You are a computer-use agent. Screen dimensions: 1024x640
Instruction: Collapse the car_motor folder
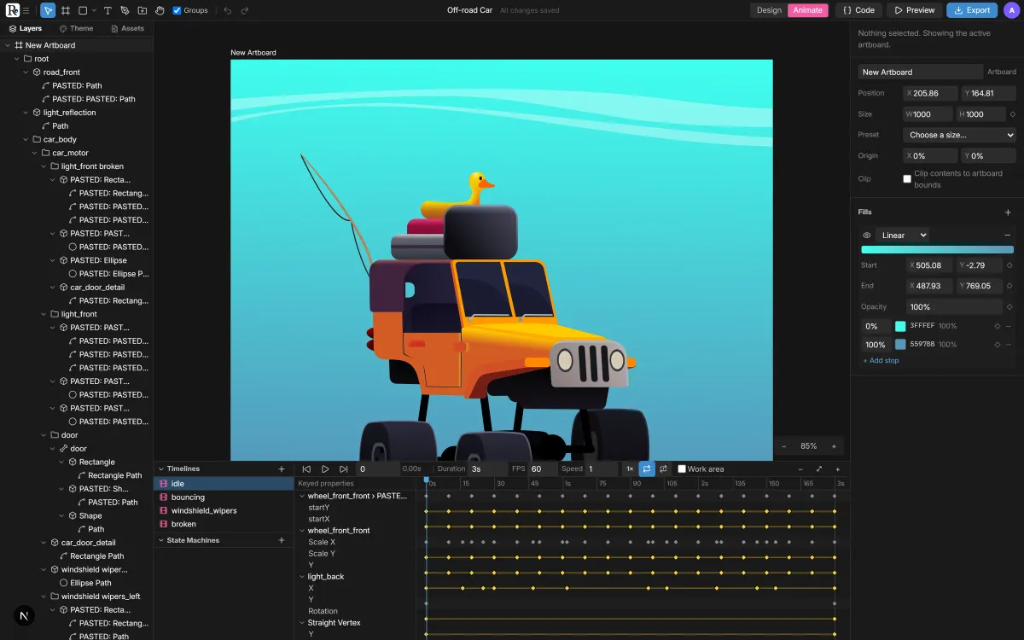click(x=35, y=153)
